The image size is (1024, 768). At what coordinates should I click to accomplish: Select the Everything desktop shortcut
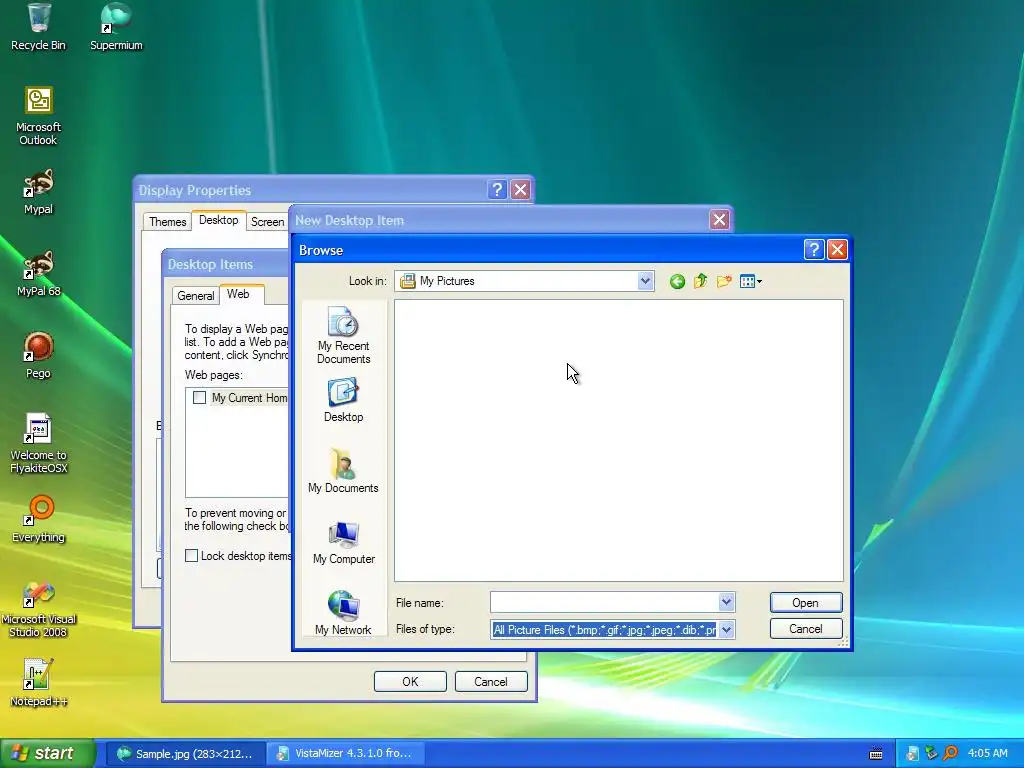[x=38, y=520]
